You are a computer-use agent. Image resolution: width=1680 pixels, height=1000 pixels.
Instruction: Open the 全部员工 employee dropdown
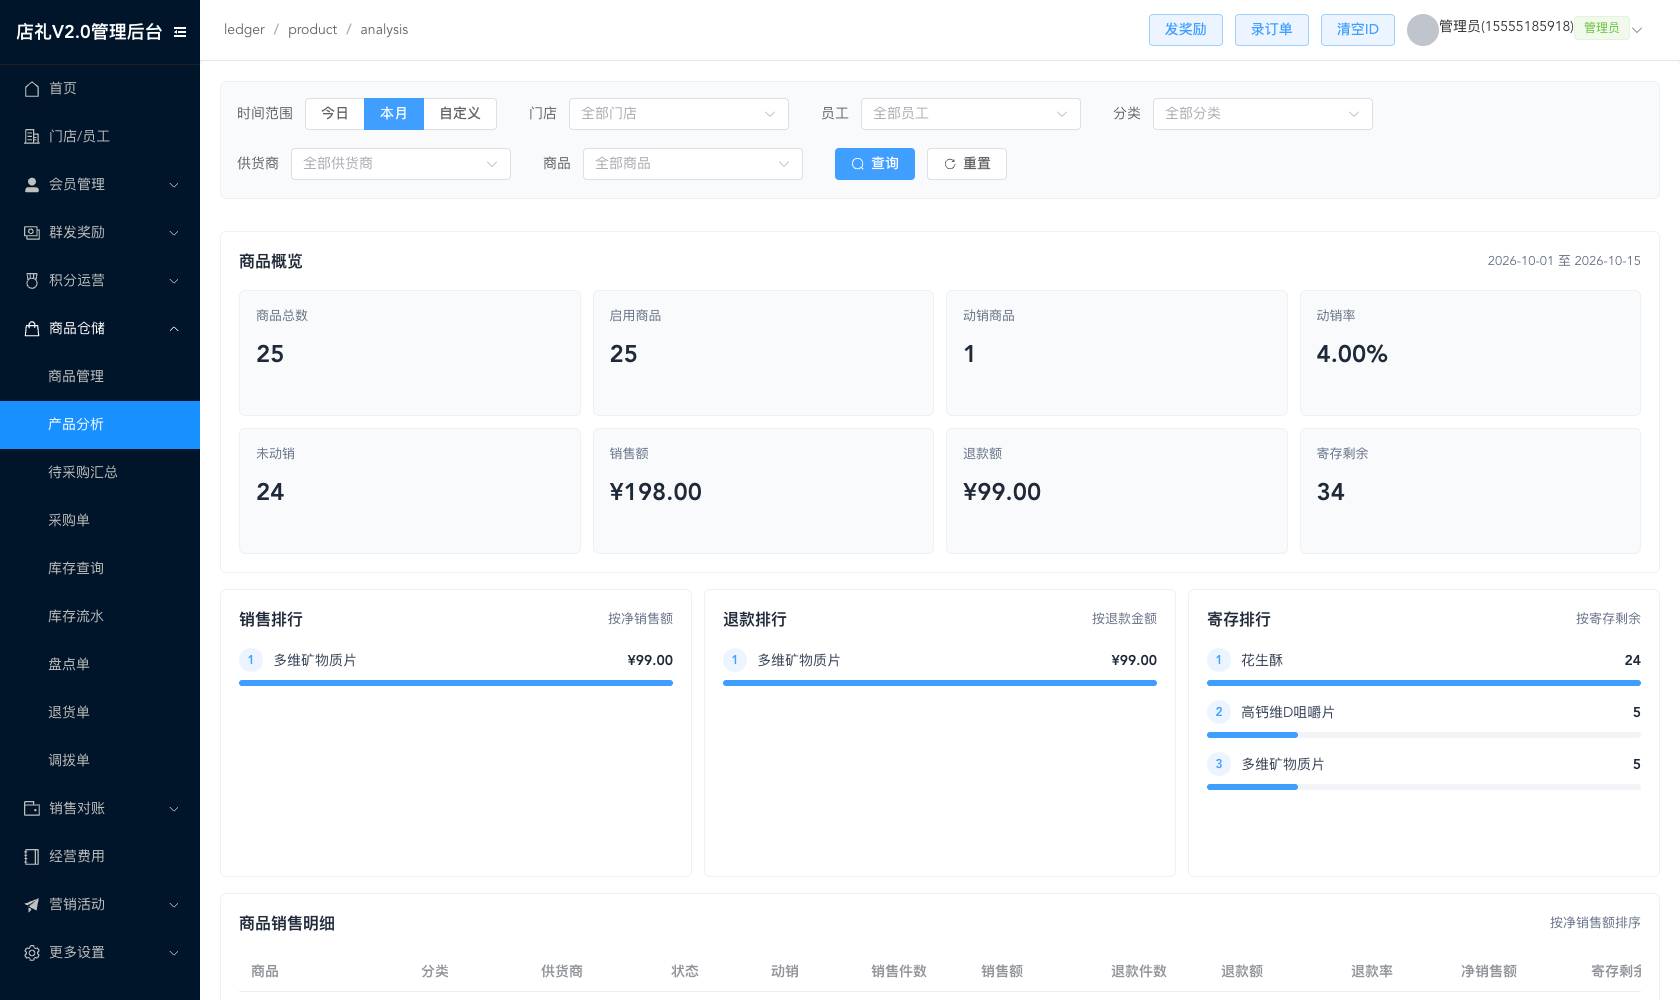(971, 114)
